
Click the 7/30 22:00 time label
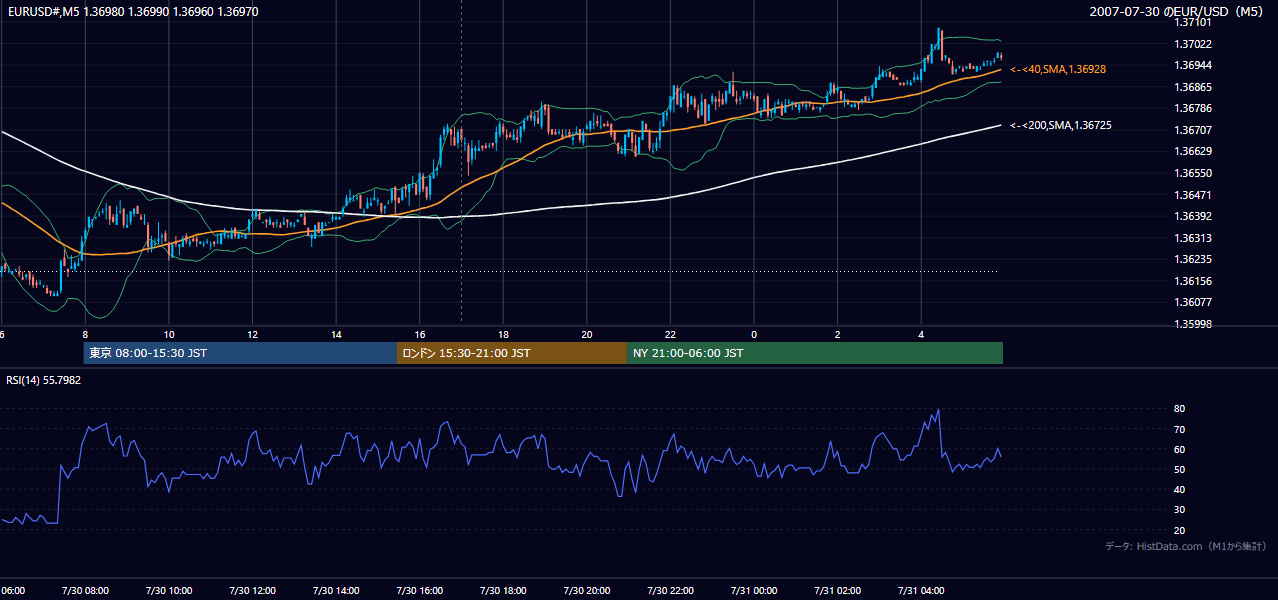click(670, 590)
